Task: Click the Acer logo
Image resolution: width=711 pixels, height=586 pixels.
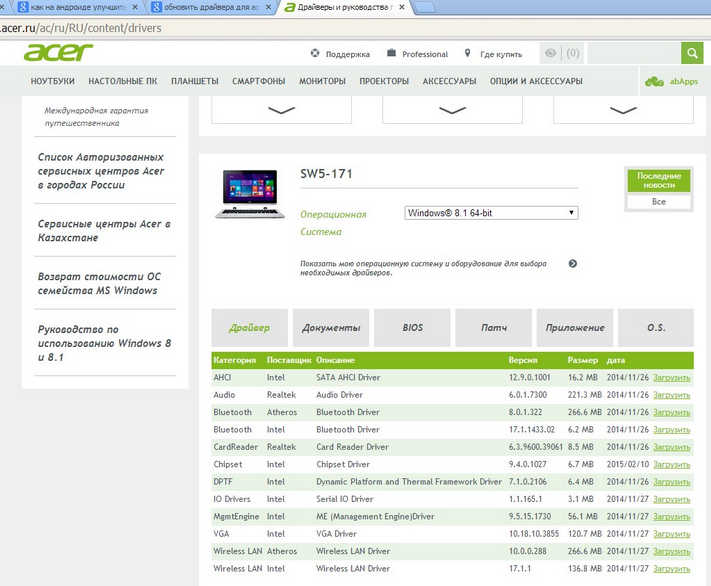Action: (58, 53)
